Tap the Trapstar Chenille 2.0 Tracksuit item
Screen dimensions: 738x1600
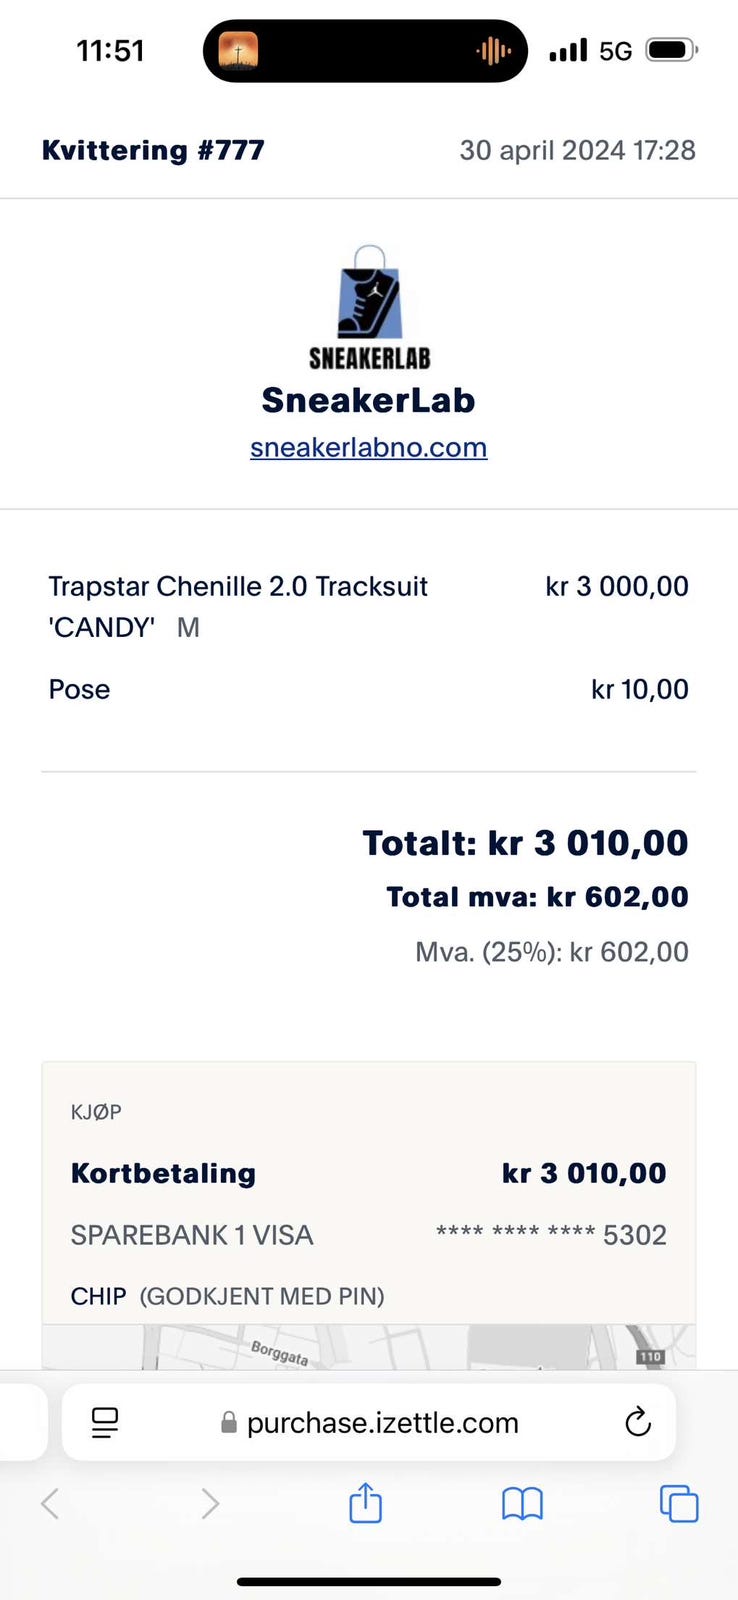(238, 606)
